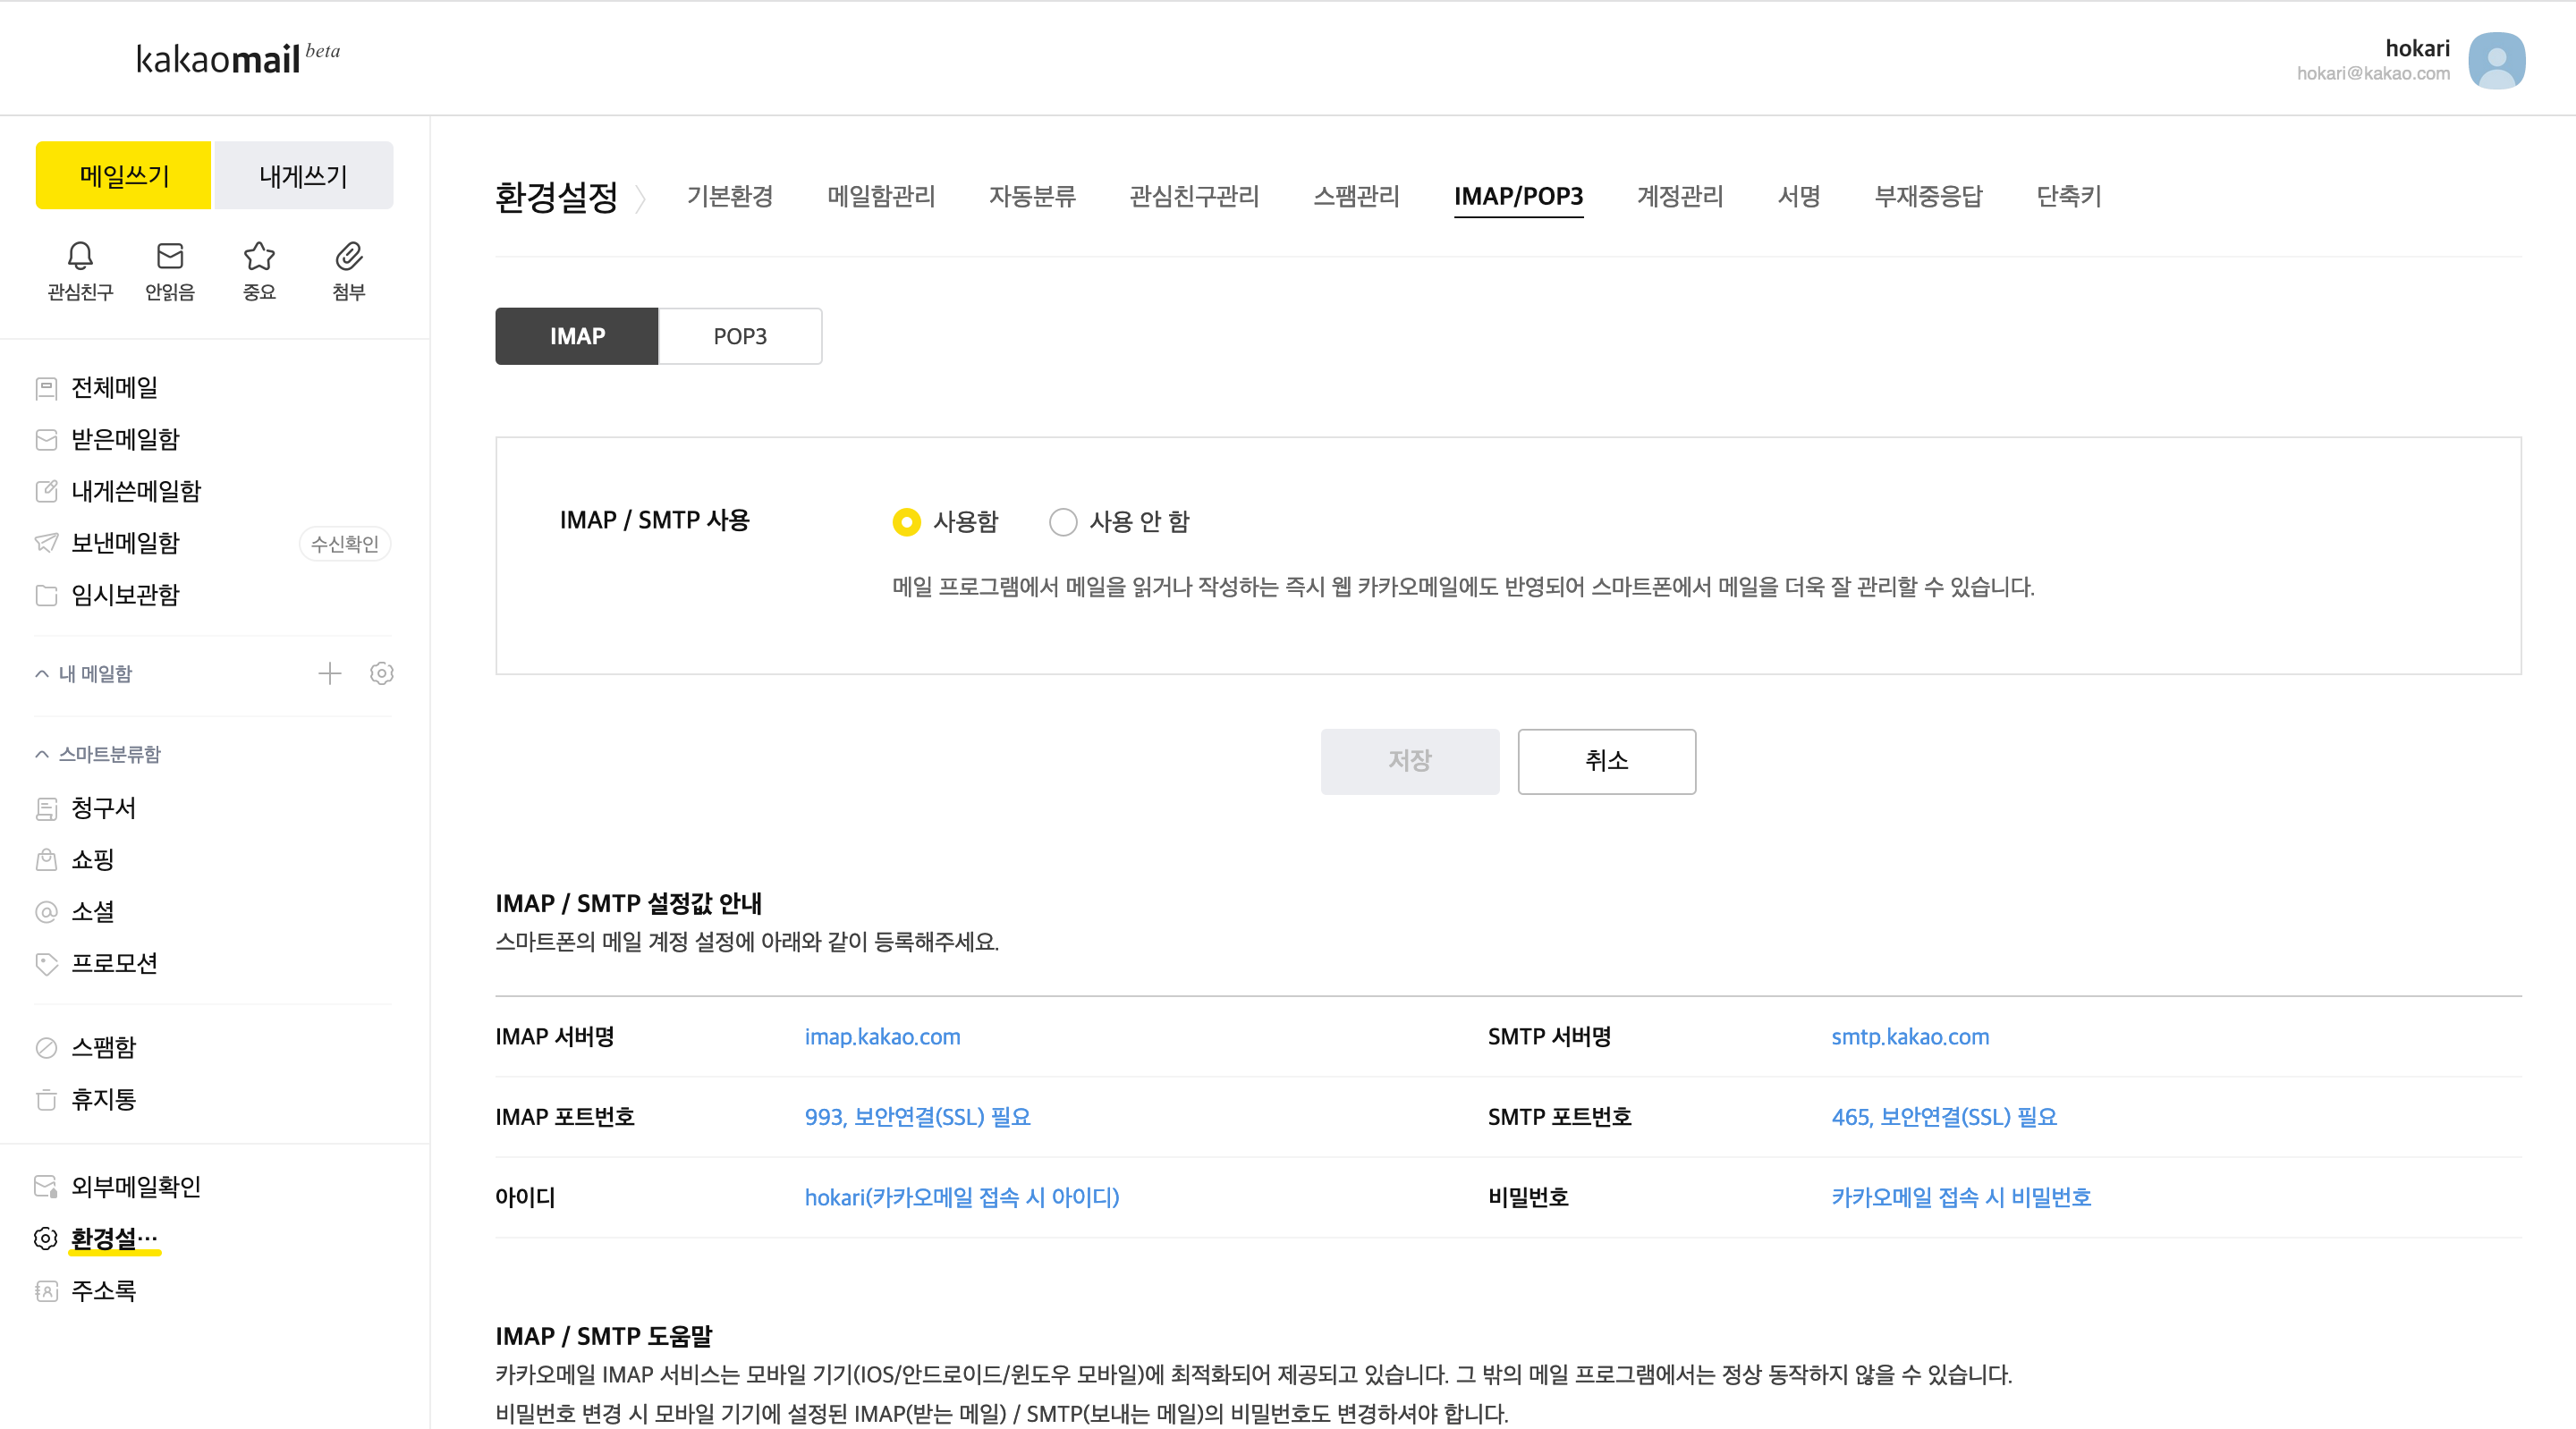The height and width of the screenshot is (1429, 2576).
Task: Select the 사용함 radio button
Action: point(906,522)
